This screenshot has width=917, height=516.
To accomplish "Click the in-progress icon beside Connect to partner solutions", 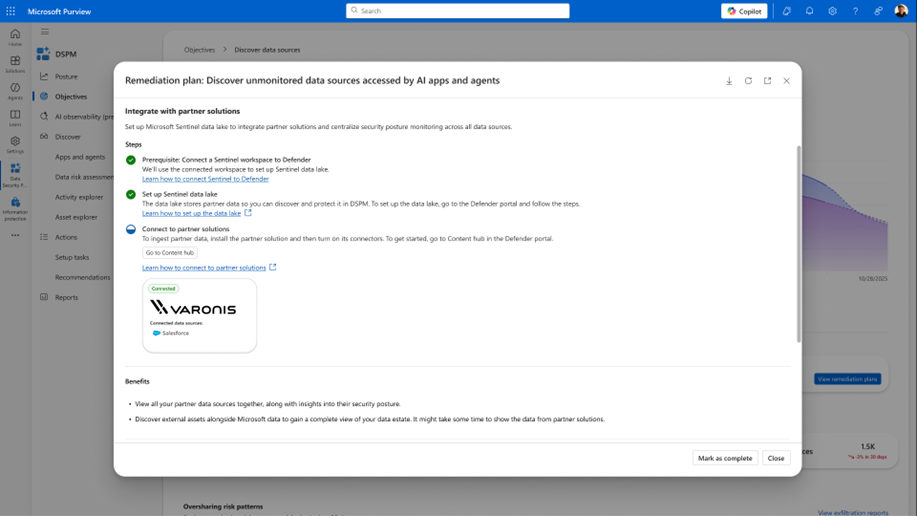I will (x=131, y=229).
